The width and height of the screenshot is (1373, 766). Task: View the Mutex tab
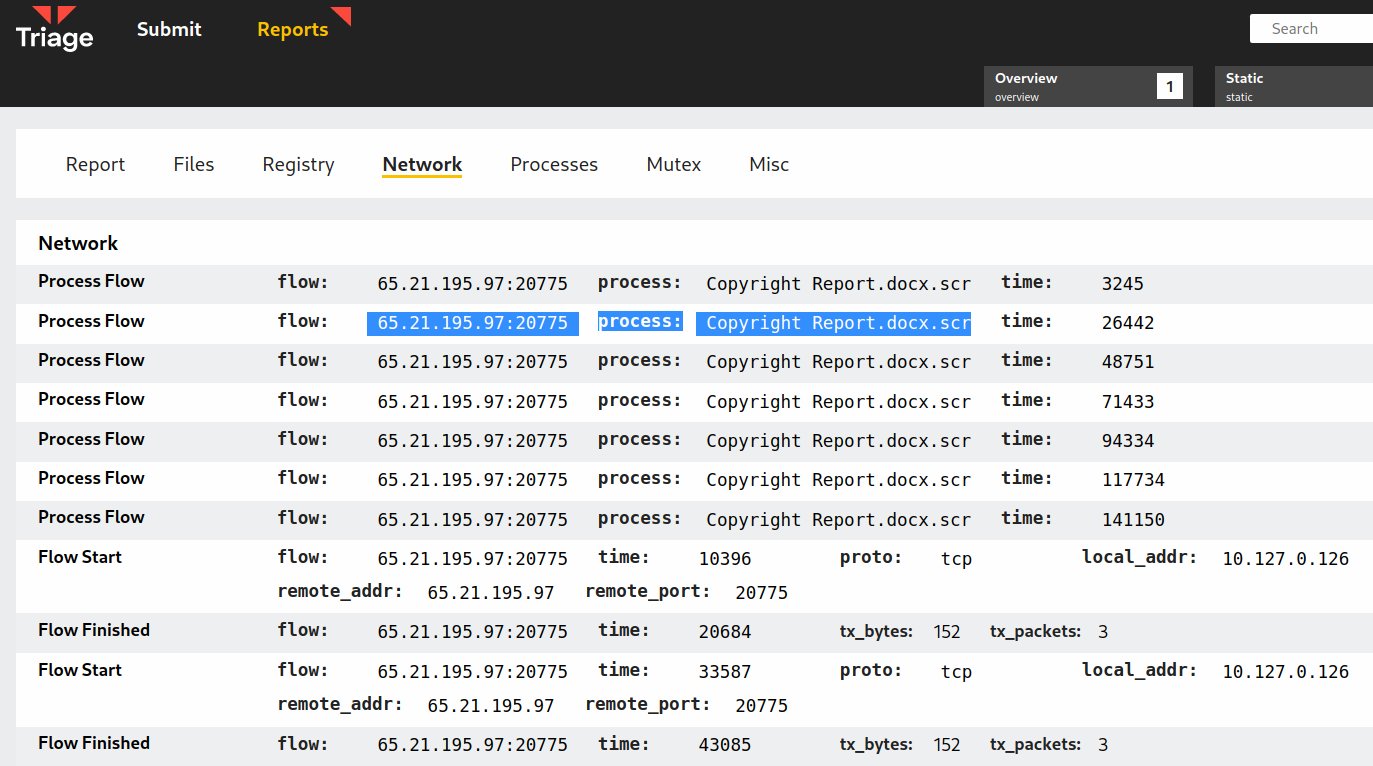tap(673, 165)
